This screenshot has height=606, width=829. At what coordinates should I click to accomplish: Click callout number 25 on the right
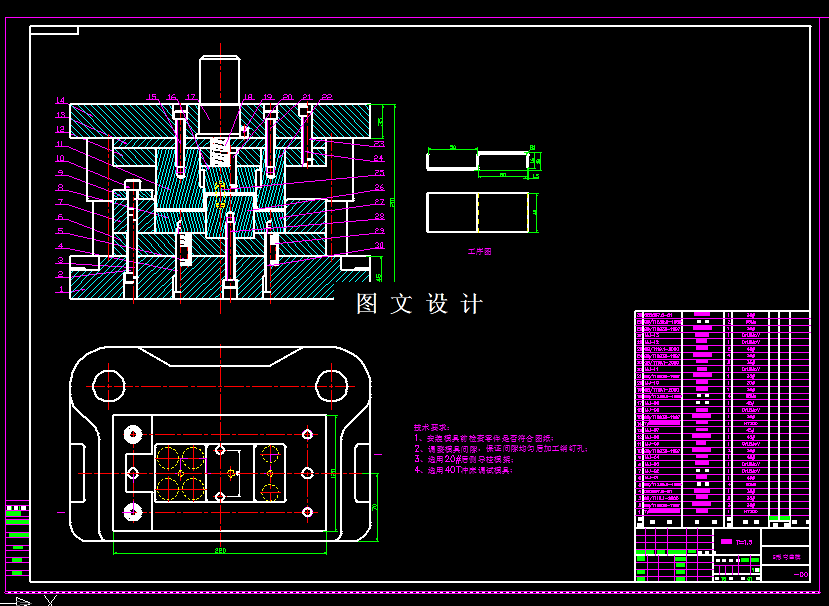pos(380,173)
